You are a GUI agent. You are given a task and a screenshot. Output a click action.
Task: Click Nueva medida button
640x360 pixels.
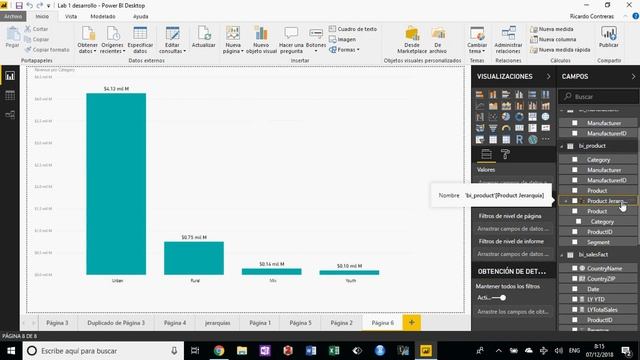552,29
